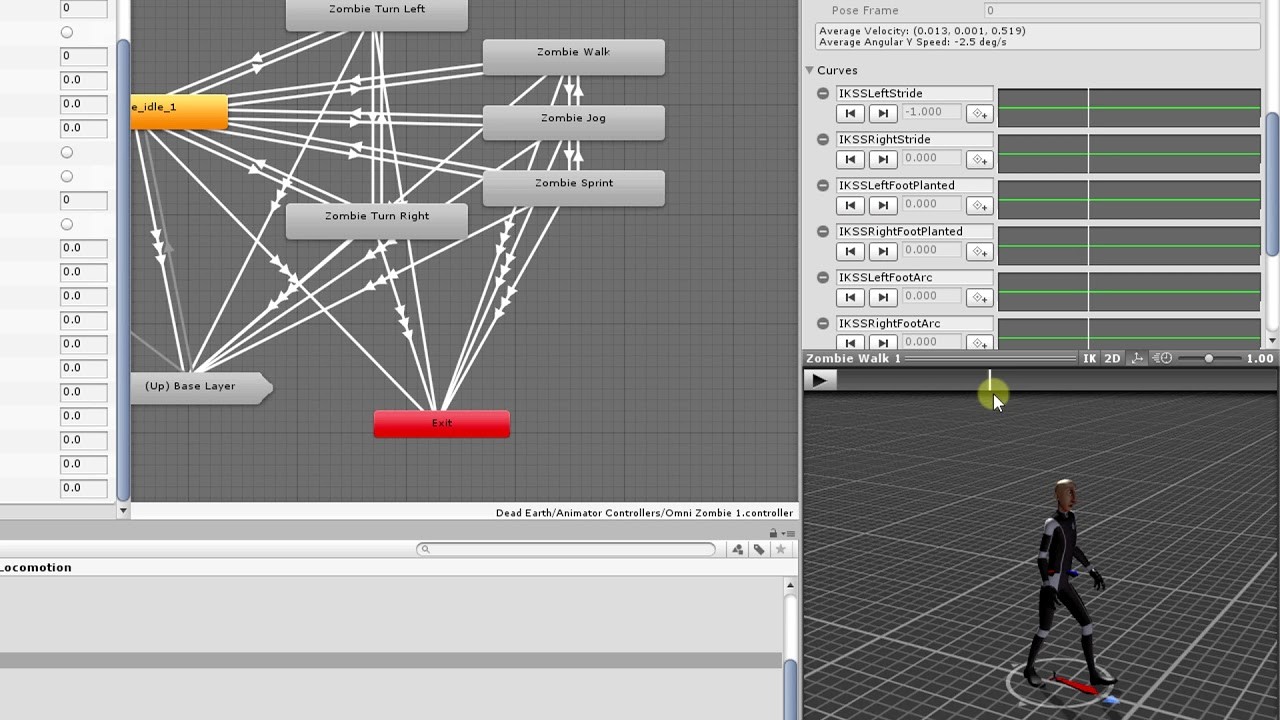Open the Project panel options menu
Screen dimensions: 1280x720
point(788,533)
